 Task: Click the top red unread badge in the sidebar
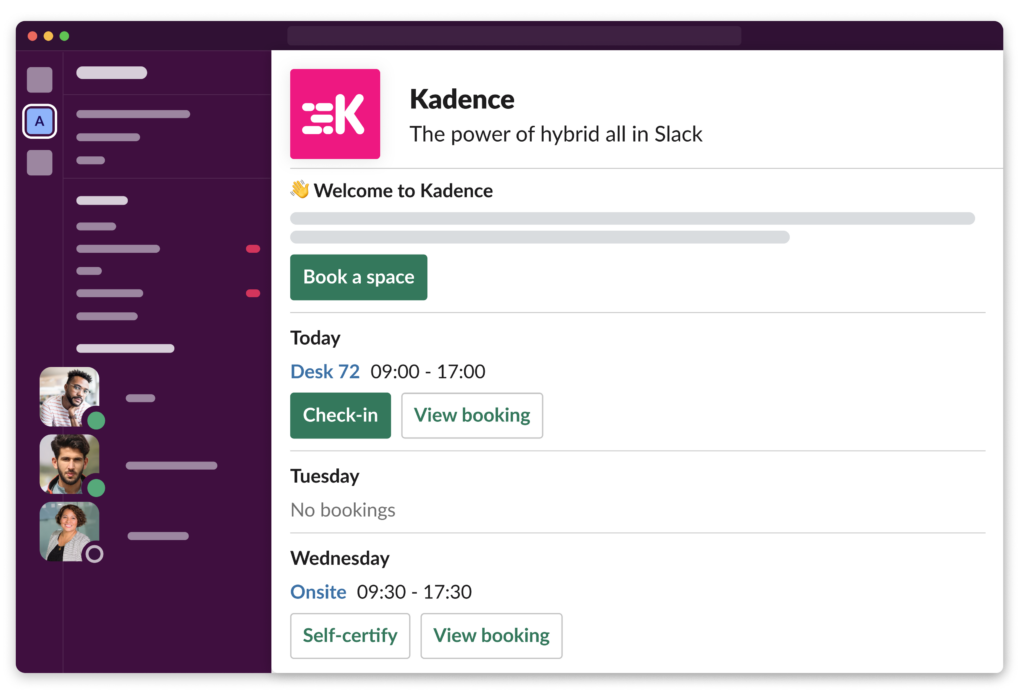click(253, 247)
